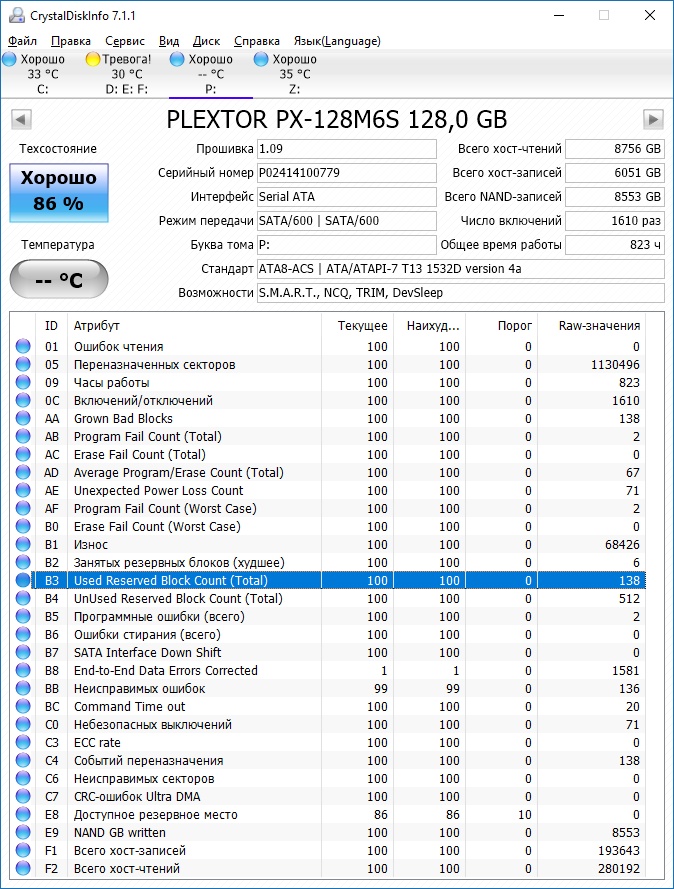Click the Хорошо 86 % health status button
This screenshot has height=889, width=674.
pyautogui.click(x=59, y=192)
